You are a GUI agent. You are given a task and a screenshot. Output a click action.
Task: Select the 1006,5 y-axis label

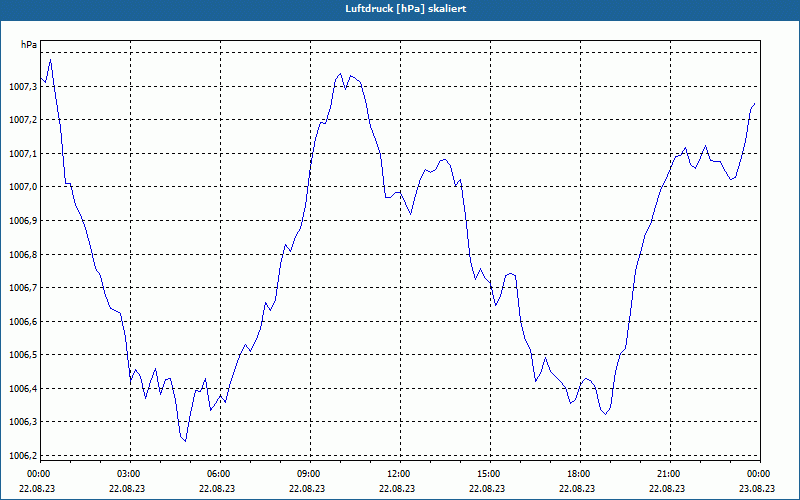click(23, 355)
